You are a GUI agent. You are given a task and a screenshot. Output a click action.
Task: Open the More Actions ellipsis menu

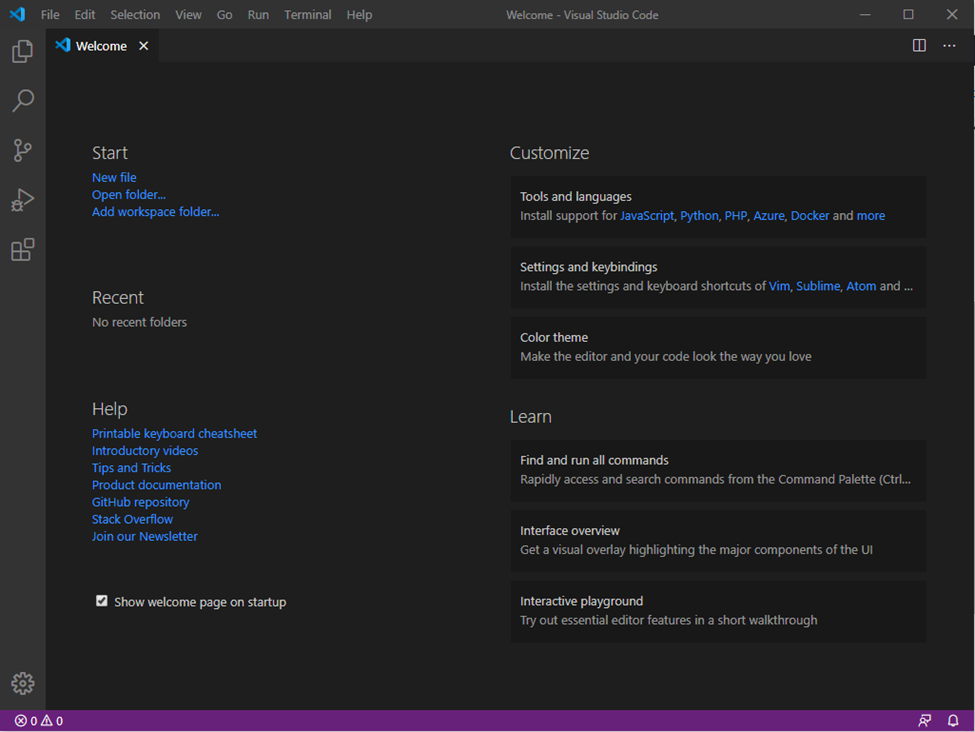click(x=949, y=45)
